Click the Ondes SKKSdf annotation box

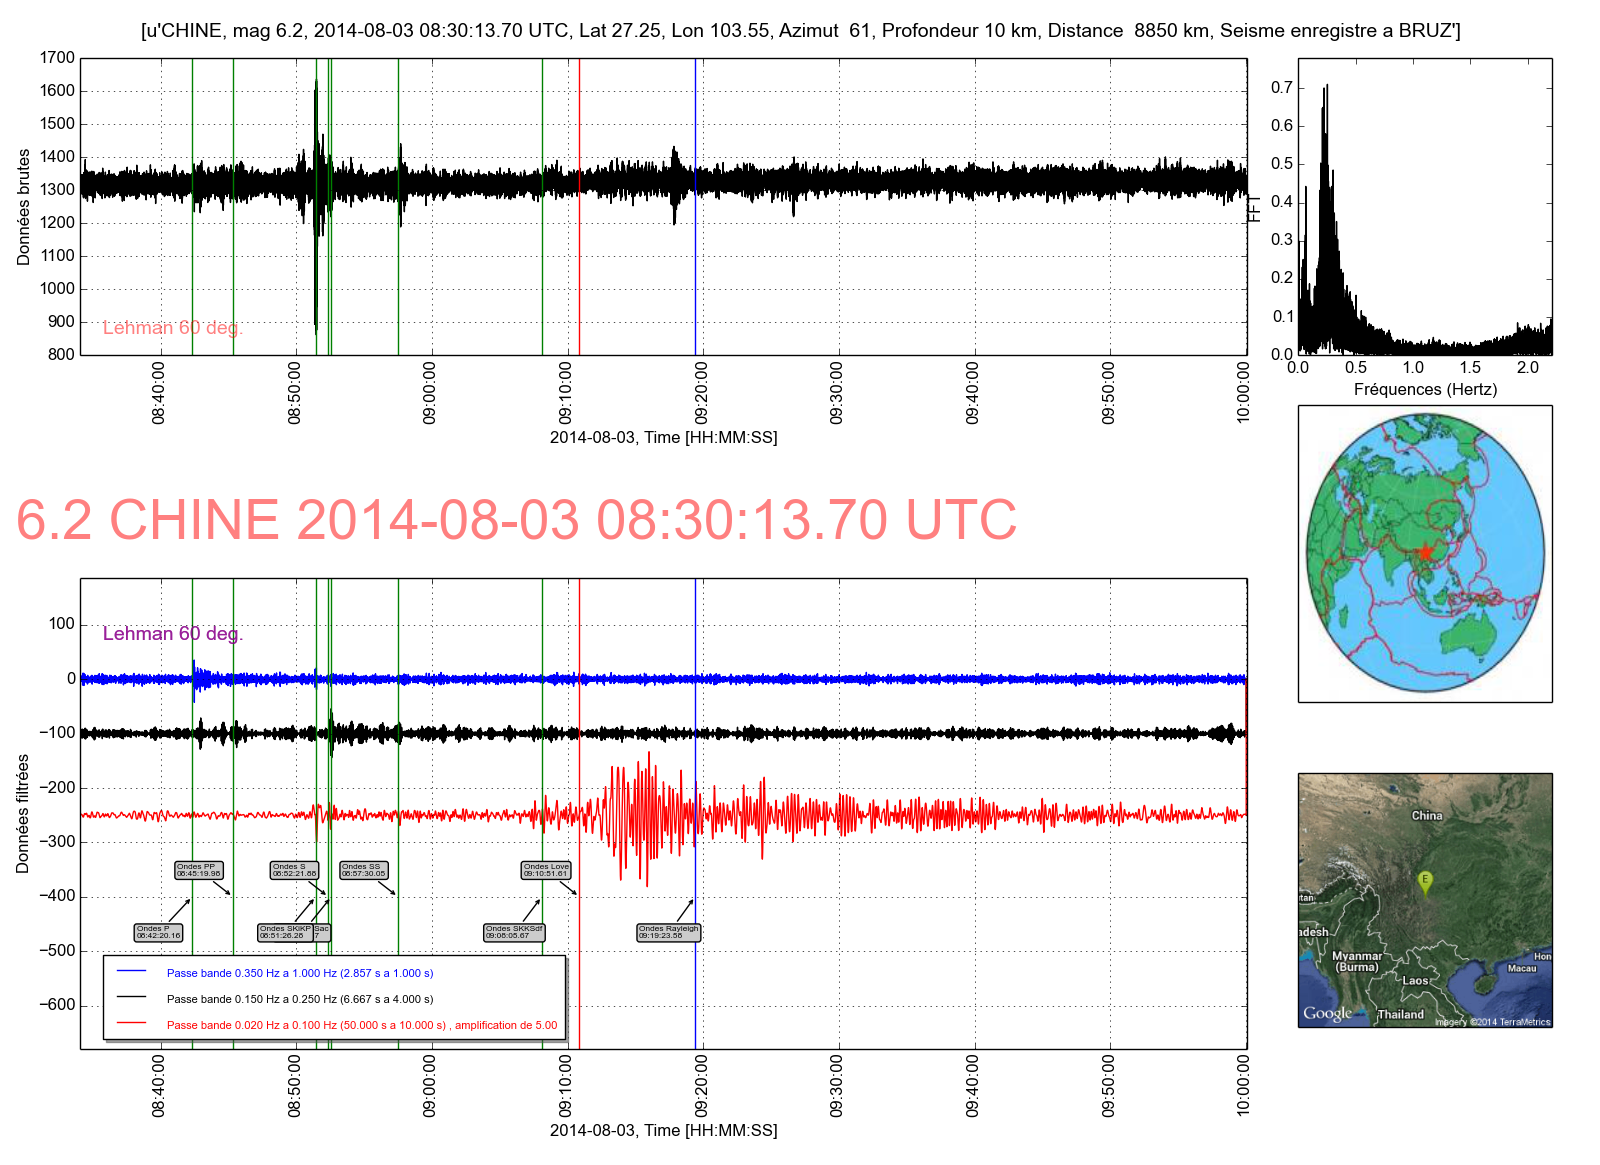pos(514,933)
